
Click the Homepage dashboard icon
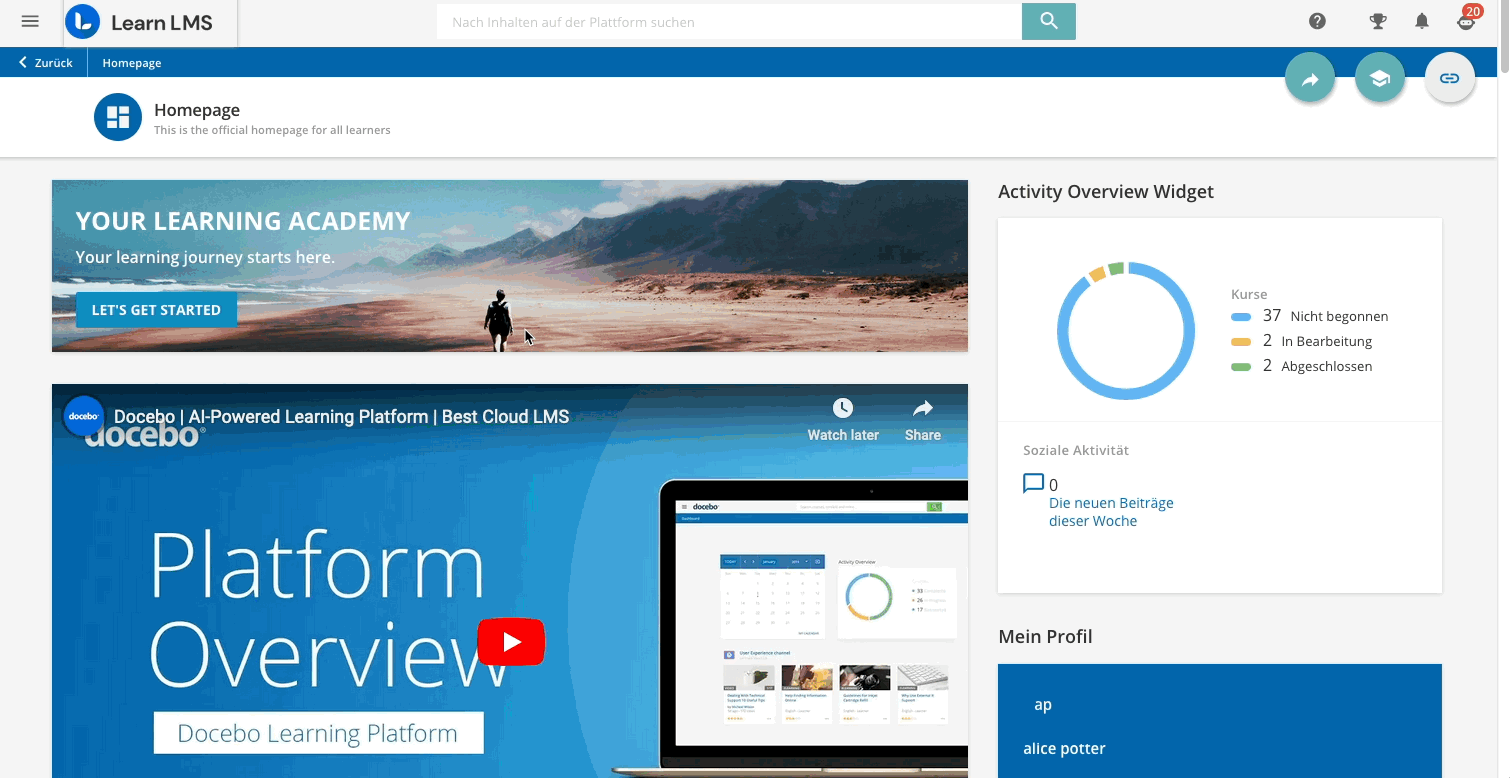[118, 117]
